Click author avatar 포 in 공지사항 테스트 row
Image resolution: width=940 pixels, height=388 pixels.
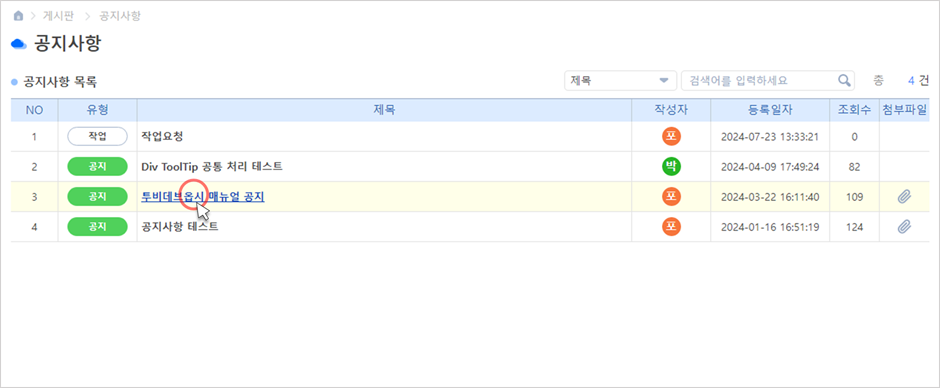coord(671,227)
